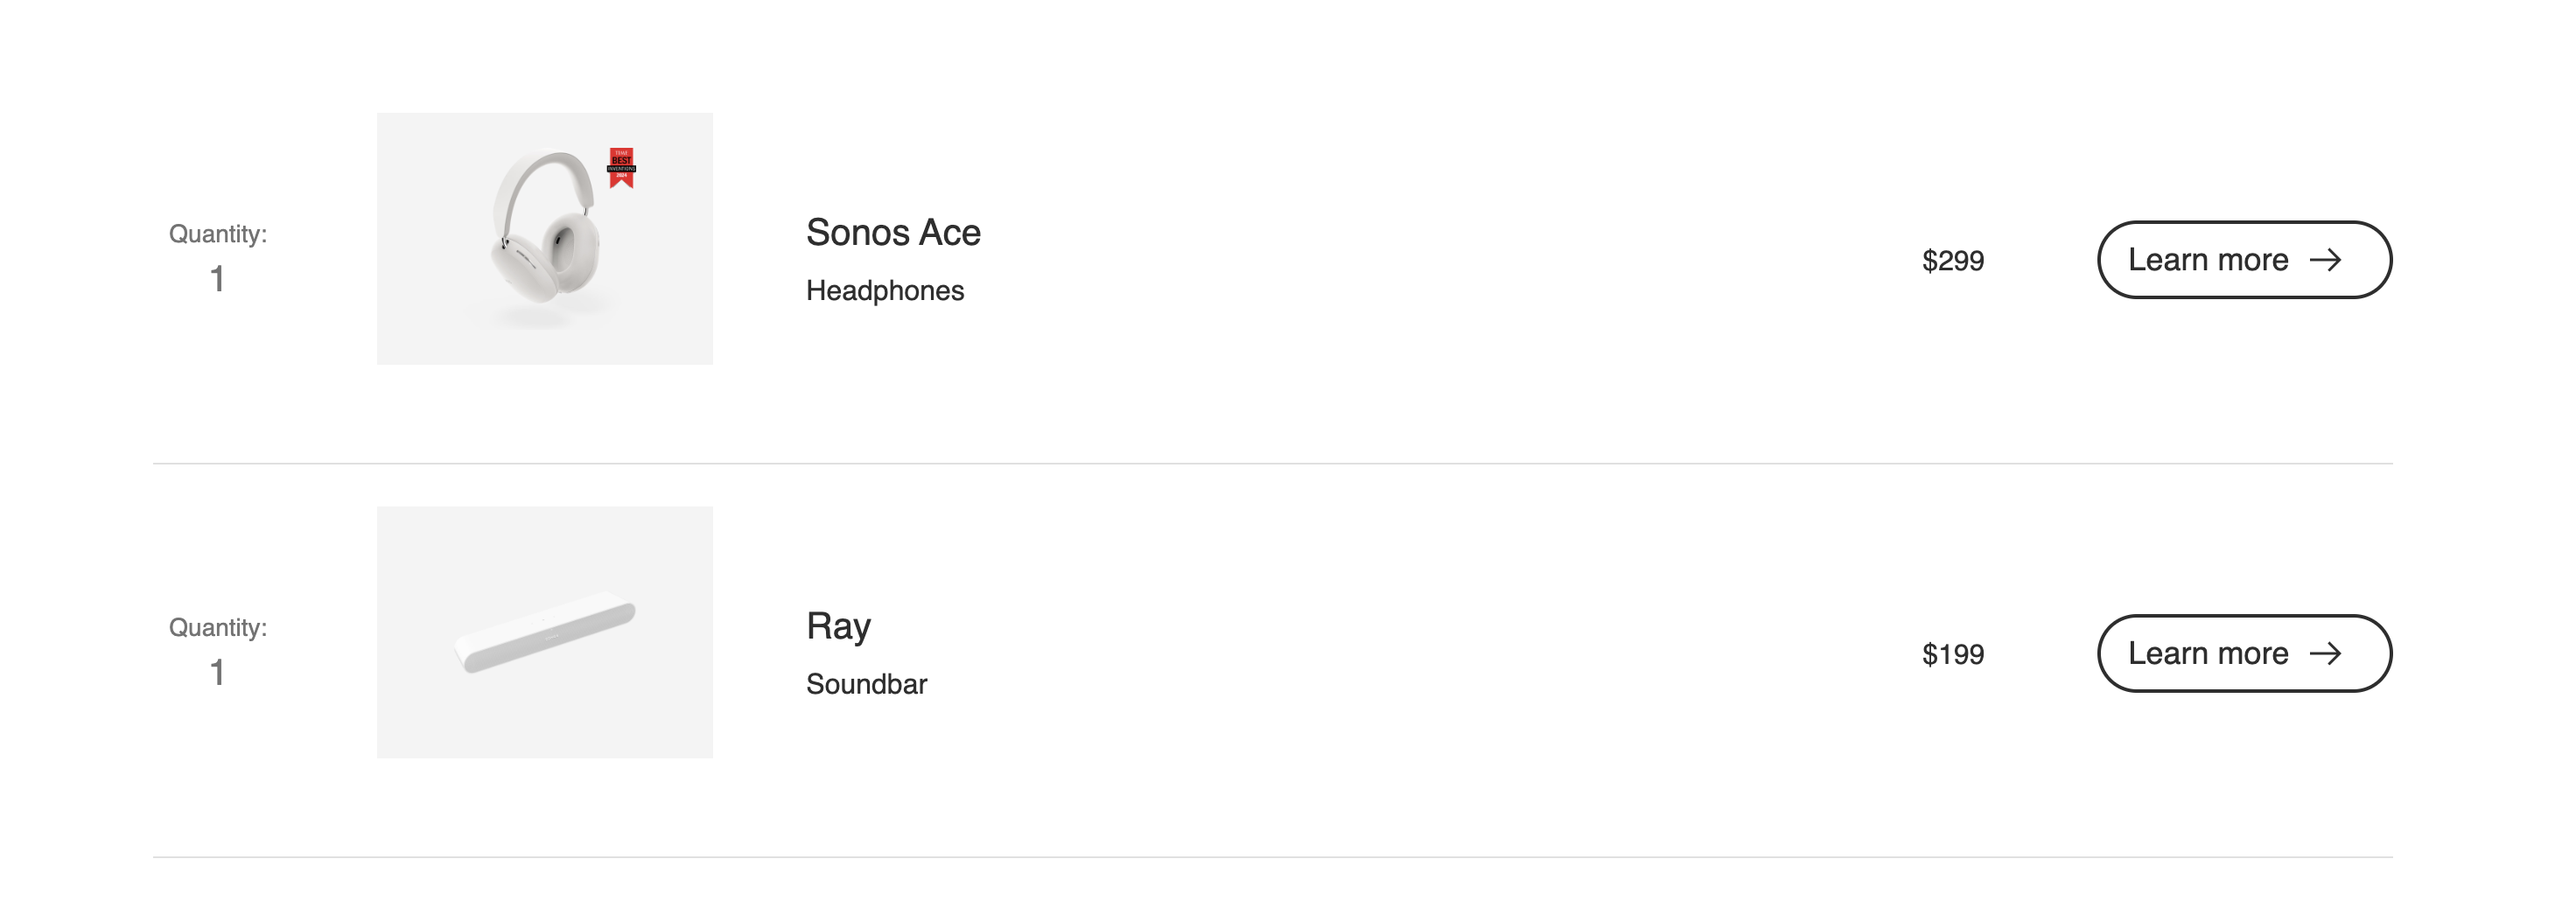This screenshot has width=2576, height=915.
Task: Click the red TIME Best Inventions badge
Action: coord(621,167)
